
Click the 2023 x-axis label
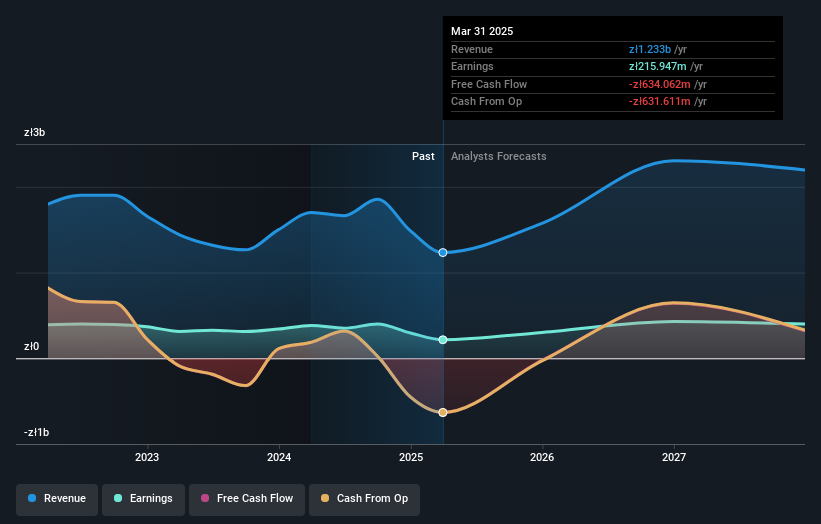[x=147, y=457]
